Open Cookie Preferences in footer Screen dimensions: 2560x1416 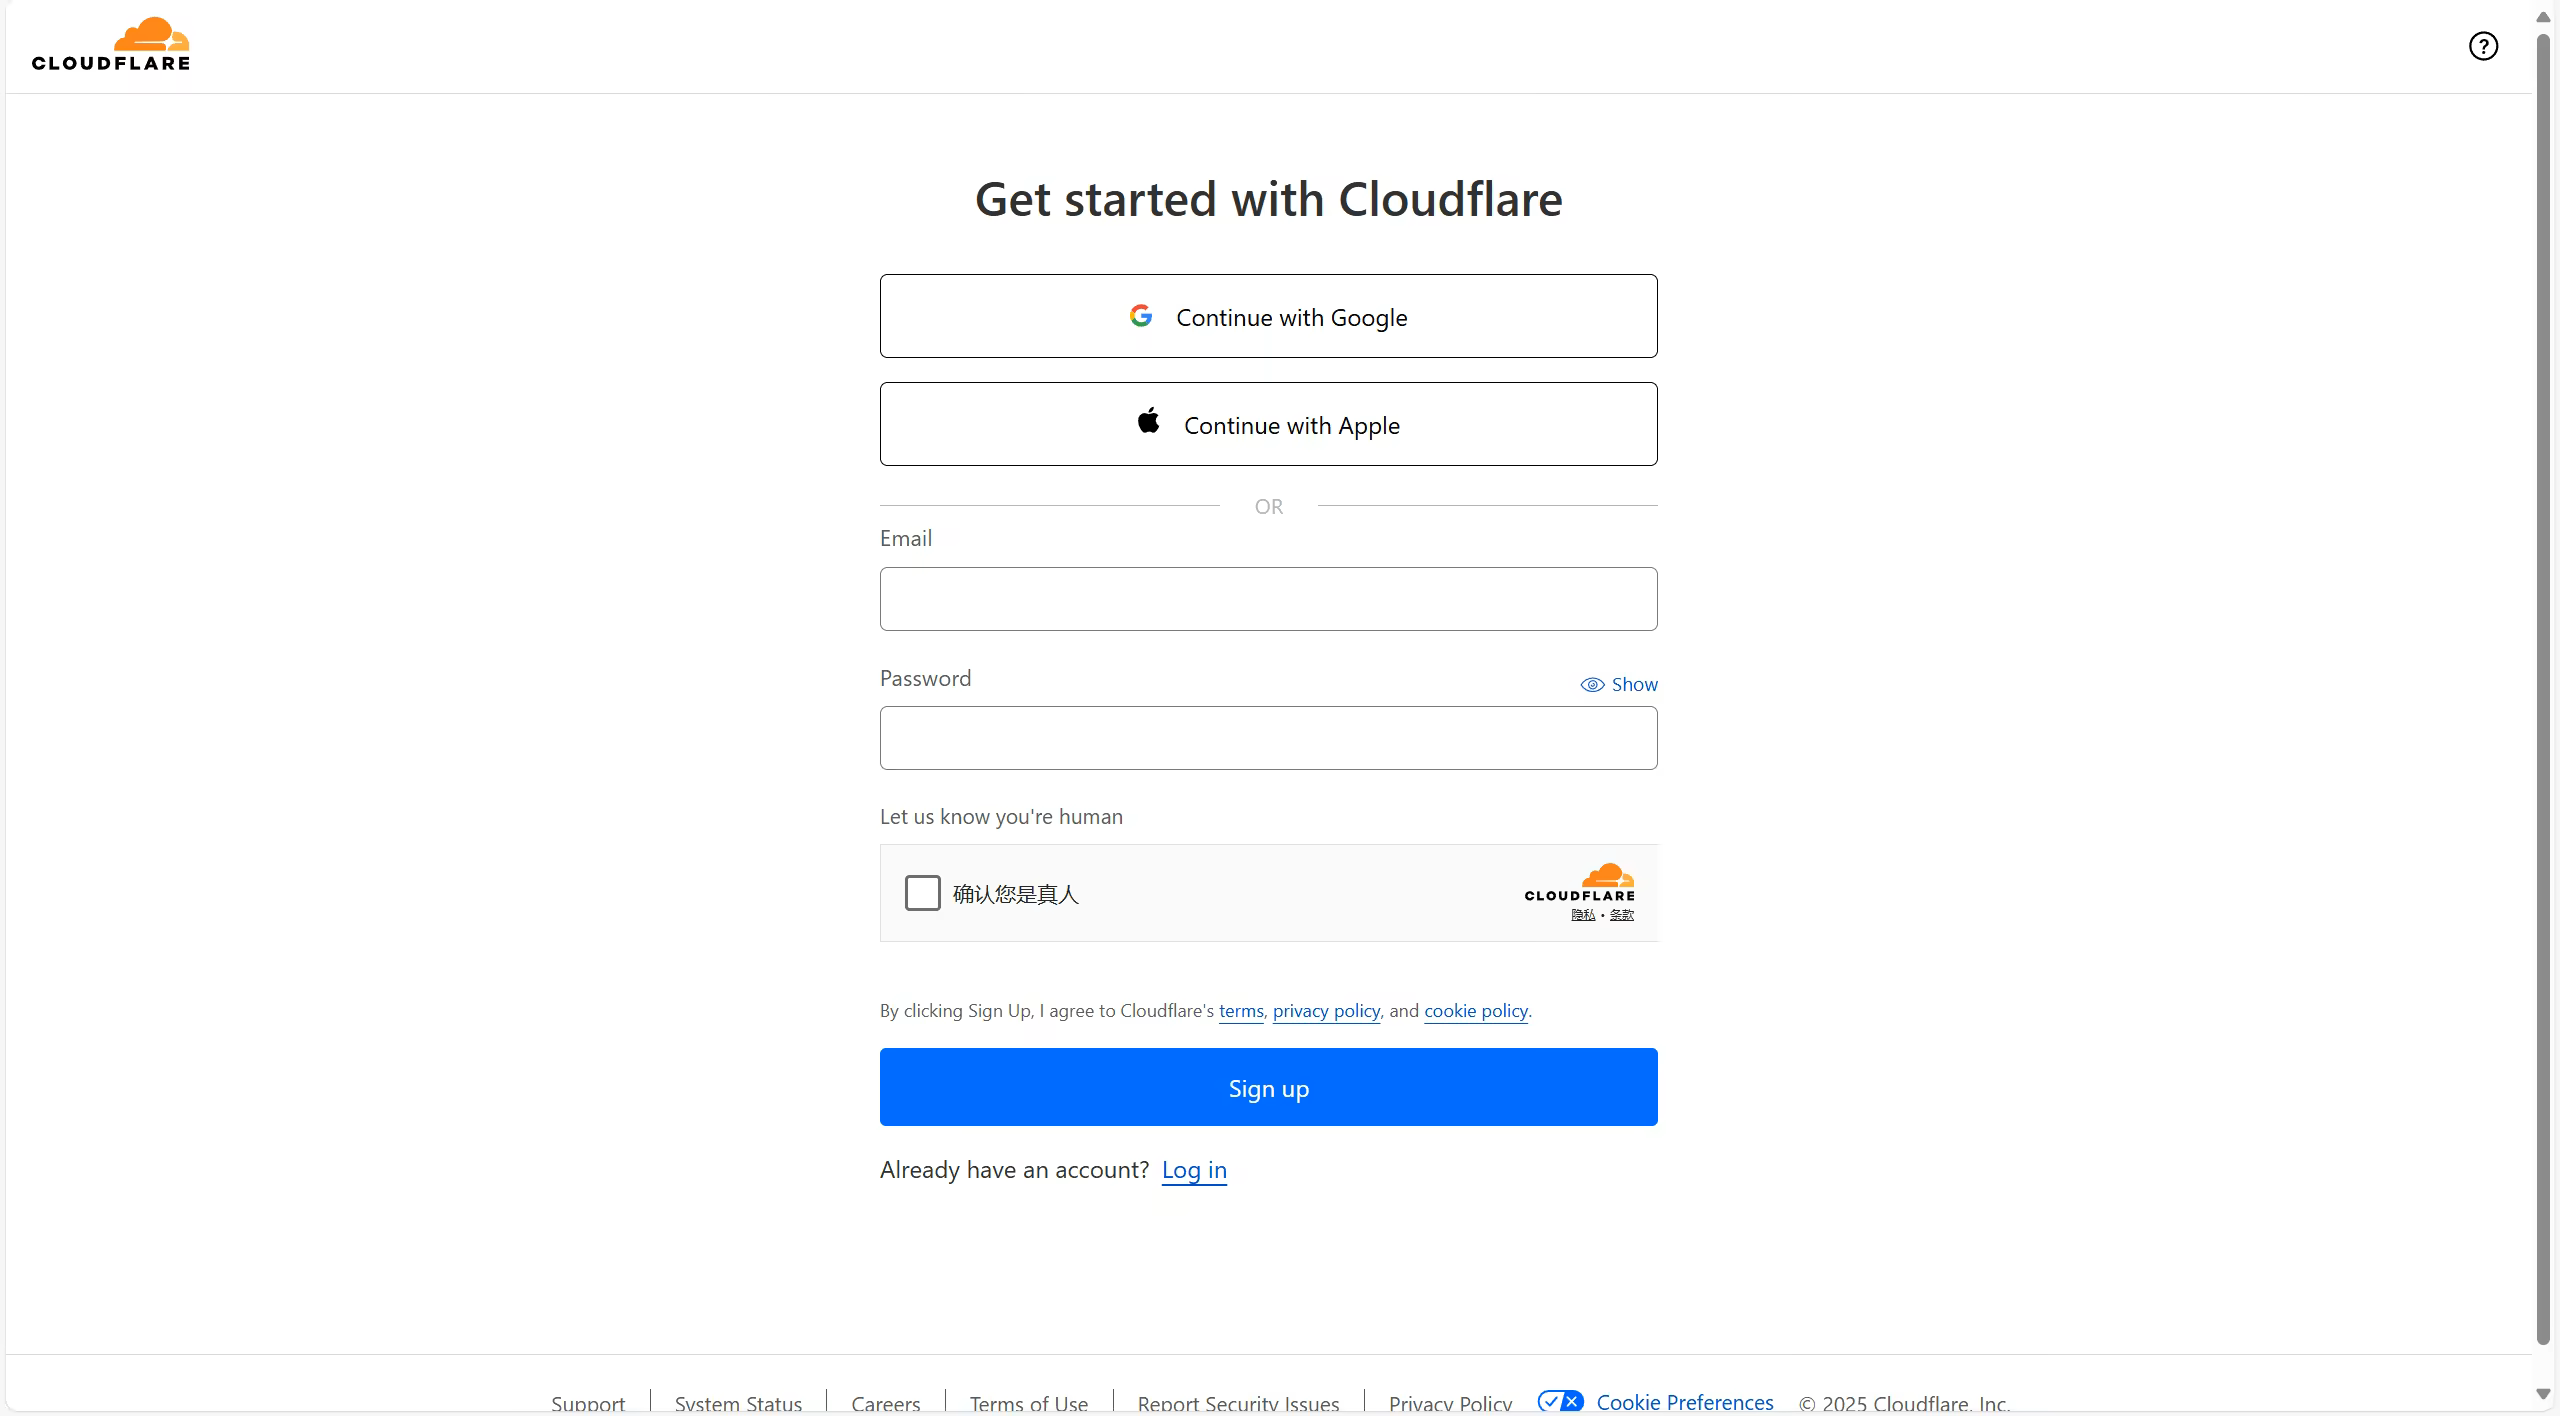1685,1402
